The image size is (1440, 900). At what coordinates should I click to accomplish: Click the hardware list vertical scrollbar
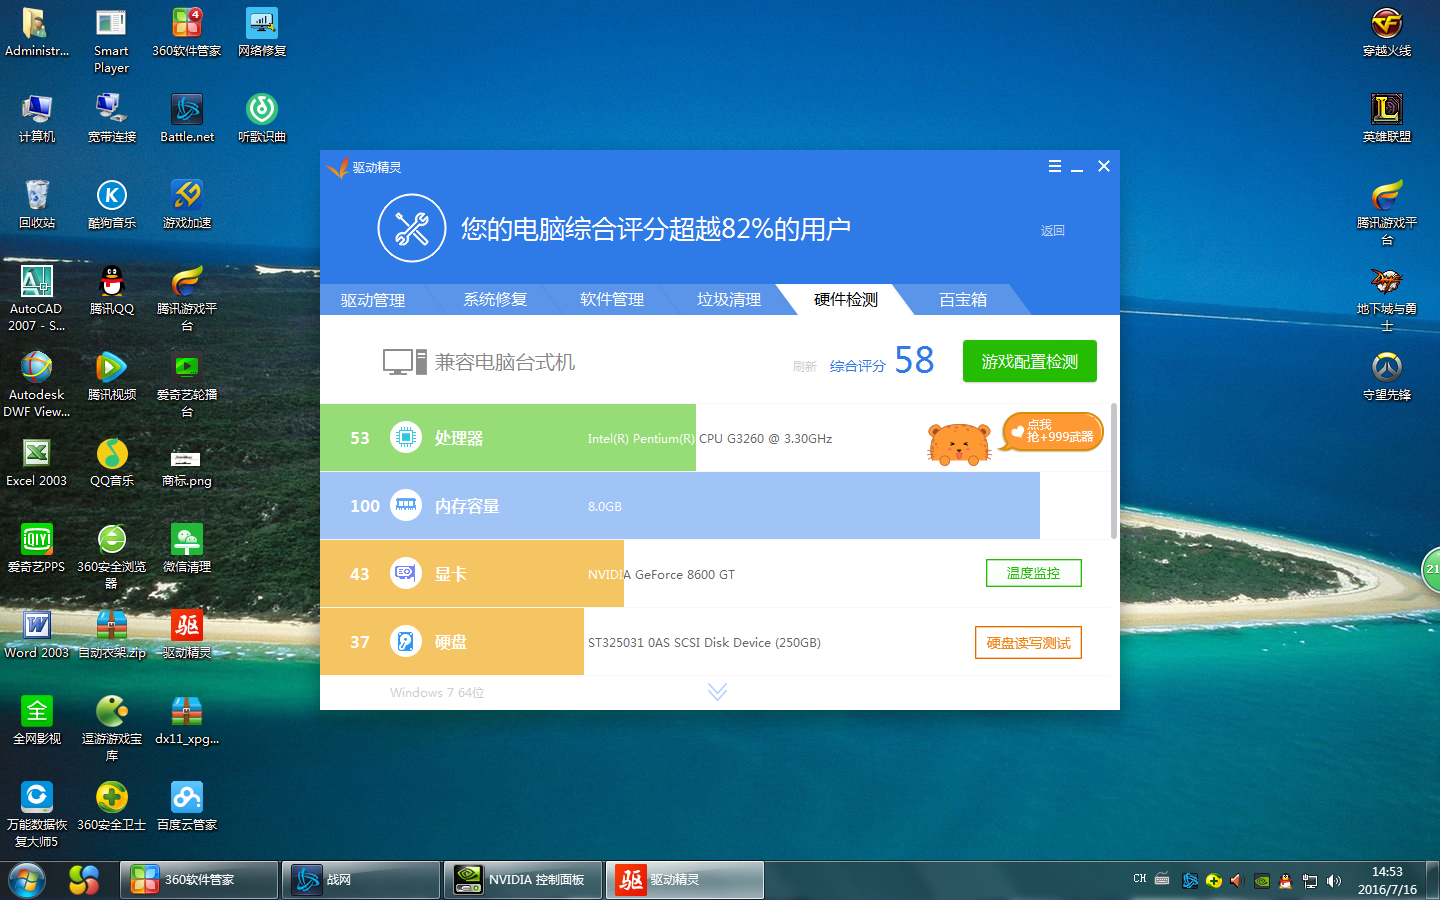point(1114,472)
